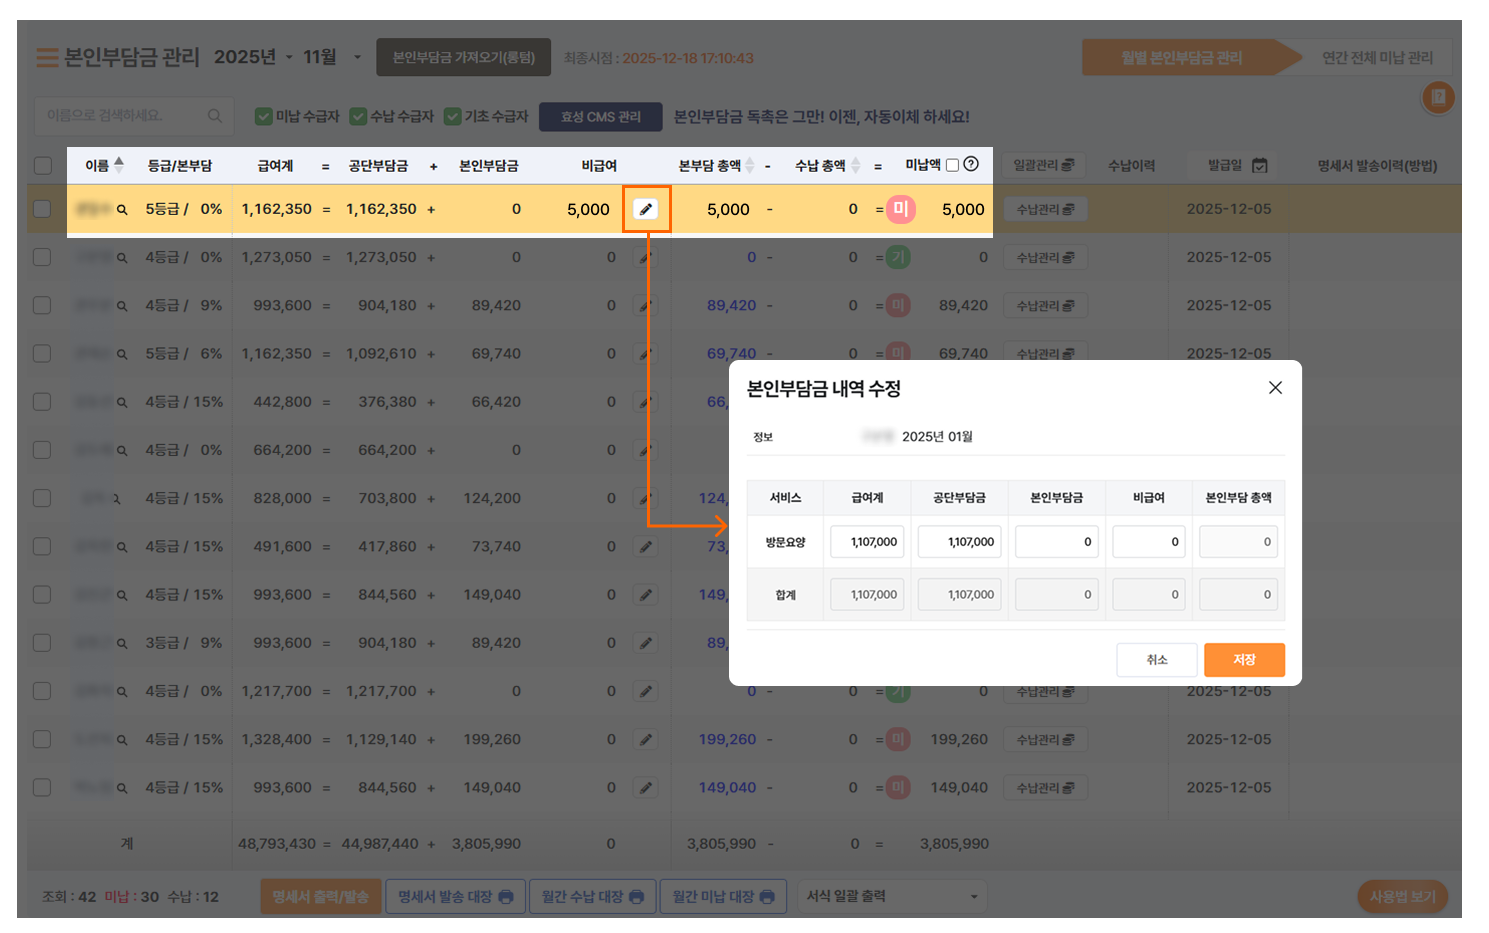Click the hamburger menu icon beside 본인부담금 관리
This screenshot has height=933, width=1489.
47,58
